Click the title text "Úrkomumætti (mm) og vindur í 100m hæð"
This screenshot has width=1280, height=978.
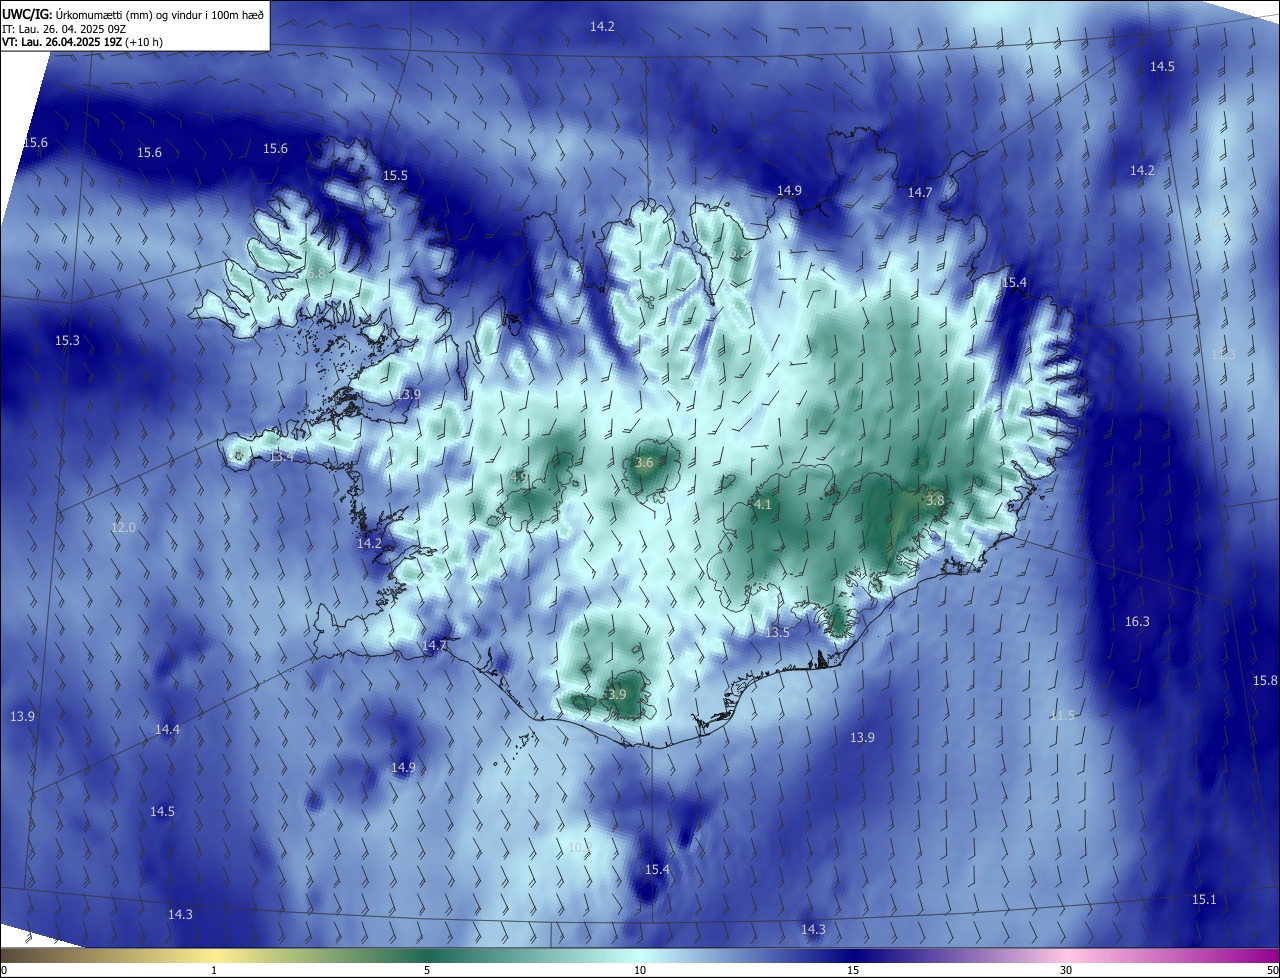tap(158, 14)
